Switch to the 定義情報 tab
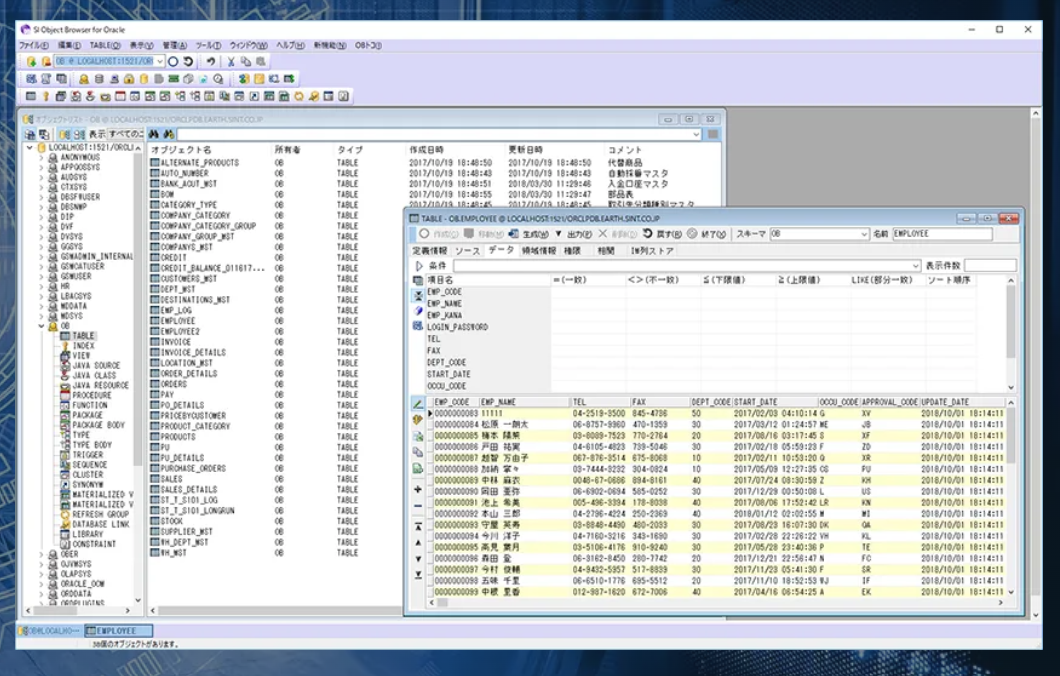 (430, 250)
